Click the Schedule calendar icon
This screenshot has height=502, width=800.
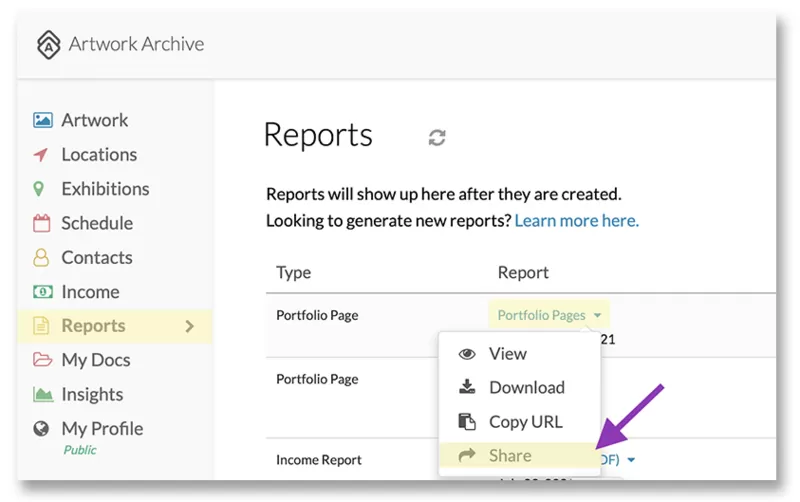coord(41,223)
